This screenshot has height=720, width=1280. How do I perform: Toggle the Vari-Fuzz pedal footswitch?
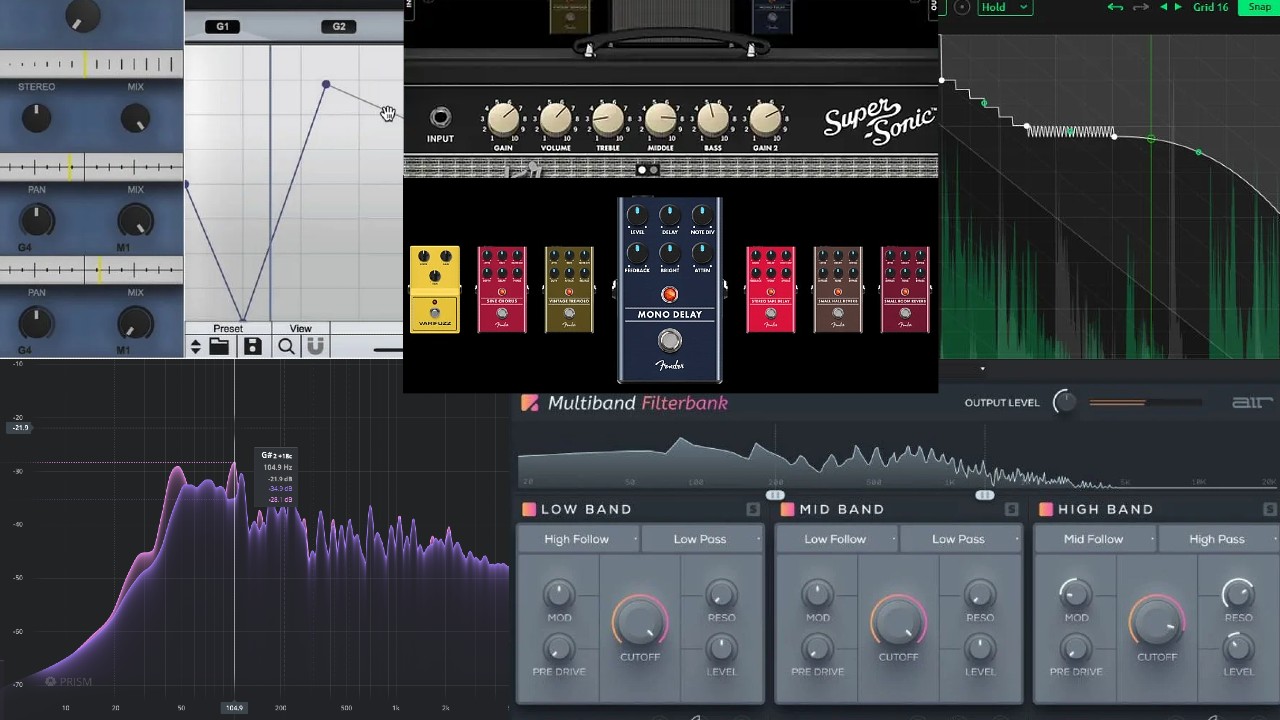pos(435,313)
